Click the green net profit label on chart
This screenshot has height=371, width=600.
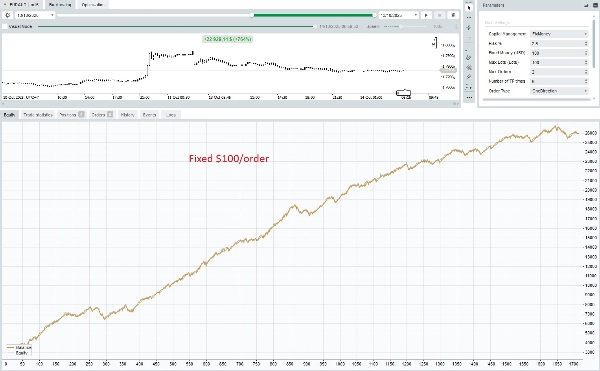[x=227, y=39]
